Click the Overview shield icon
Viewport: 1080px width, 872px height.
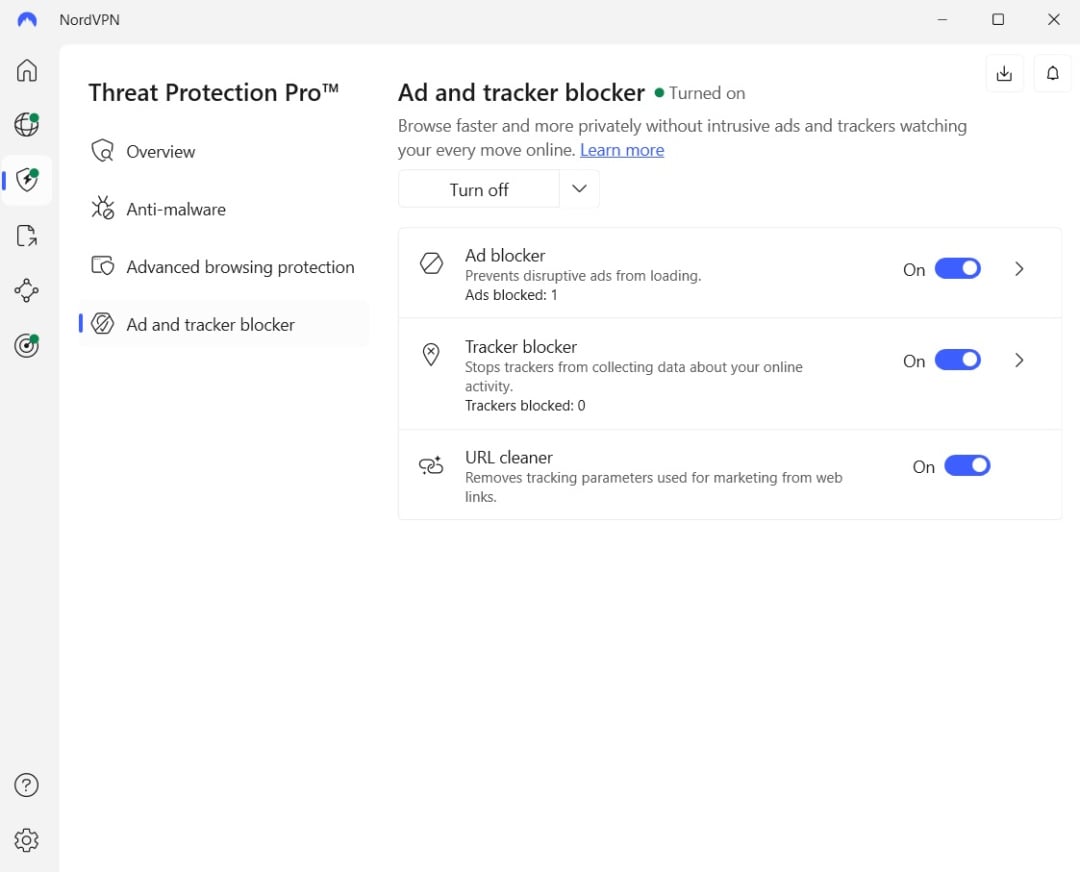click(x=103, y=151)
